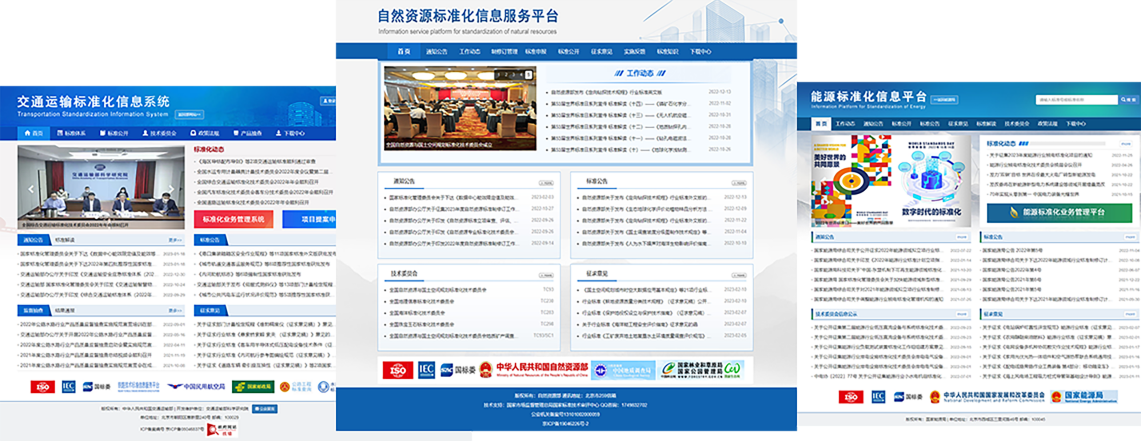Open IEC logo link on transportation site
The height and width of the screenshot is (441, 1141).
point(68,386)
